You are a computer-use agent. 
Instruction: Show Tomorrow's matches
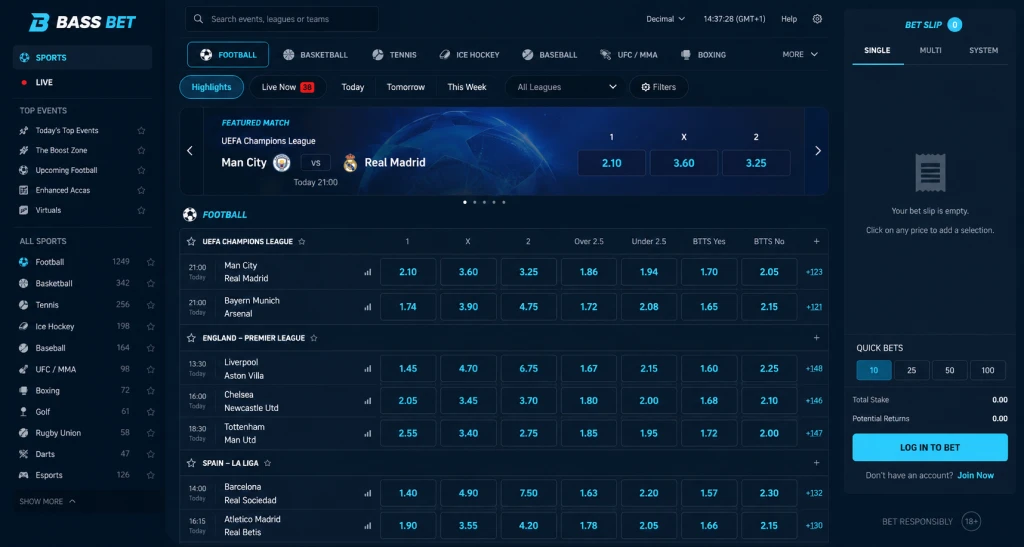(x=406, y=87)
